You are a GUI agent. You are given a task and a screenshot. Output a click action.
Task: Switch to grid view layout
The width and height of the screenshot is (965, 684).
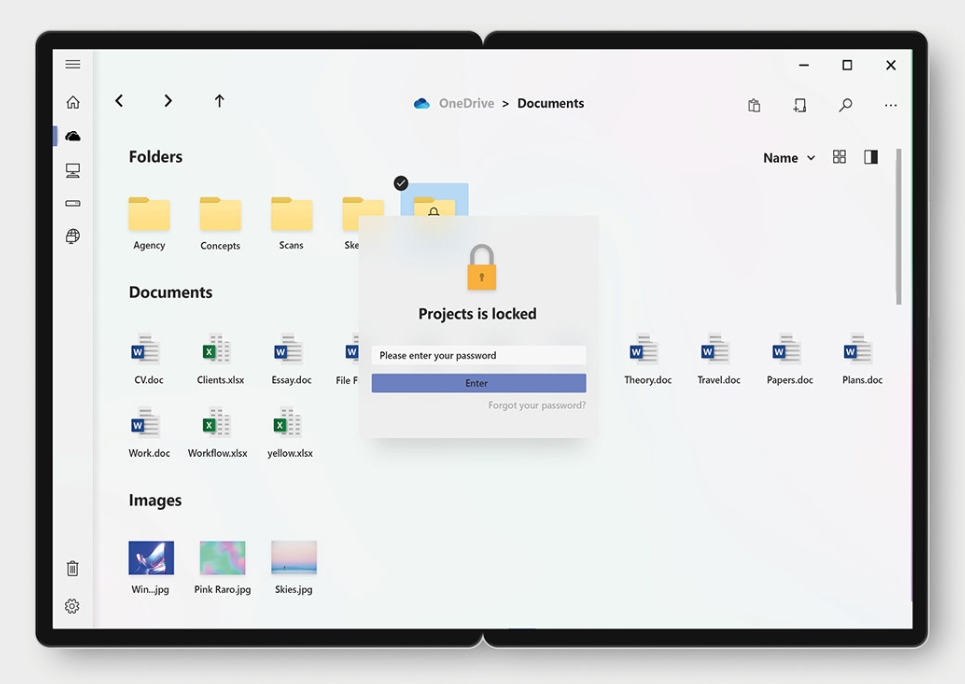839,157
